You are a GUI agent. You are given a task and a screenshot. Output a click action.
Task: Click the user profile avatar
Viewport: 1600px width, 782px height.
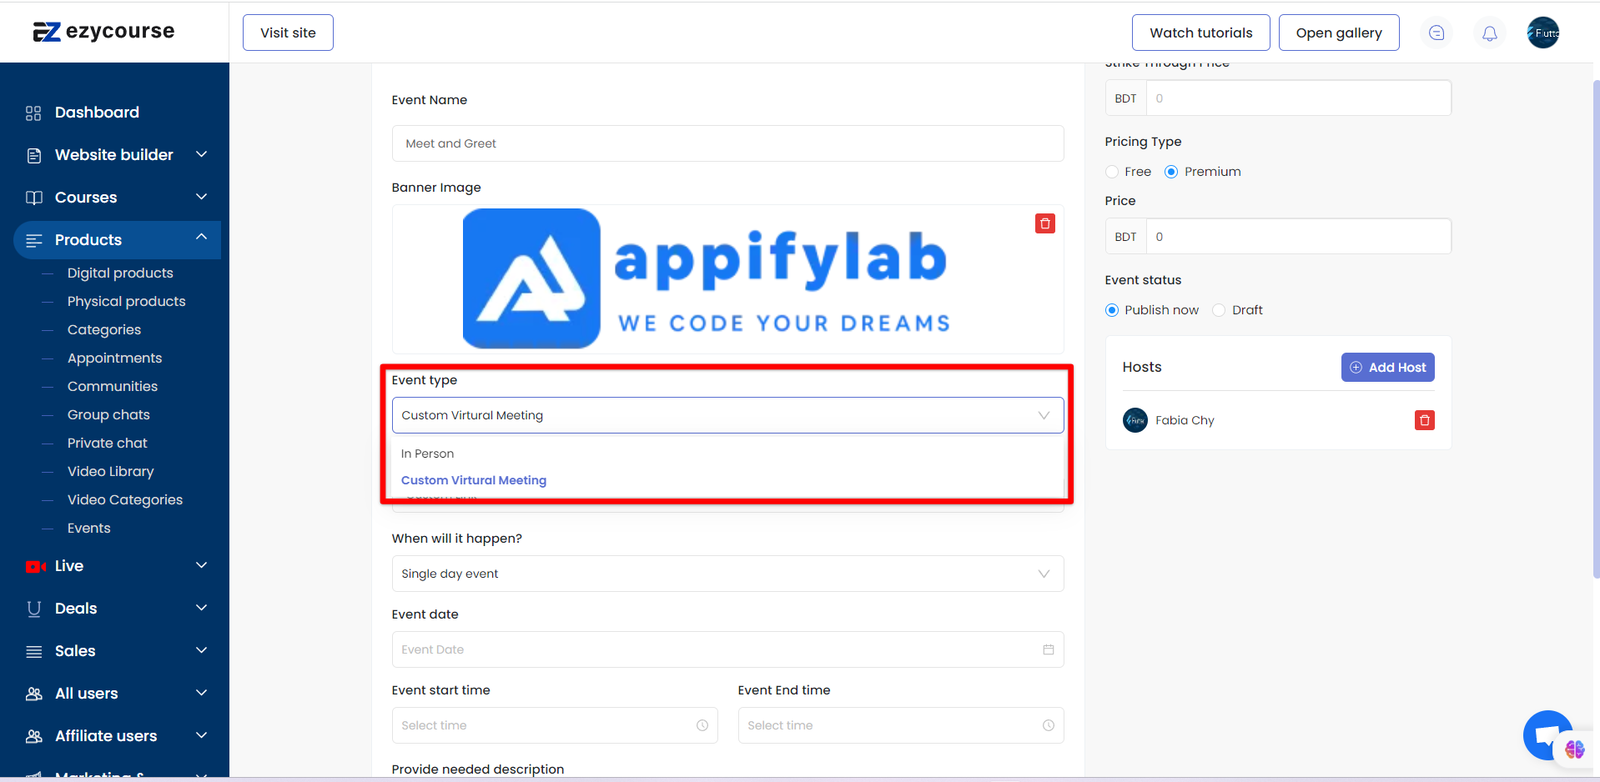point(1542,33)
